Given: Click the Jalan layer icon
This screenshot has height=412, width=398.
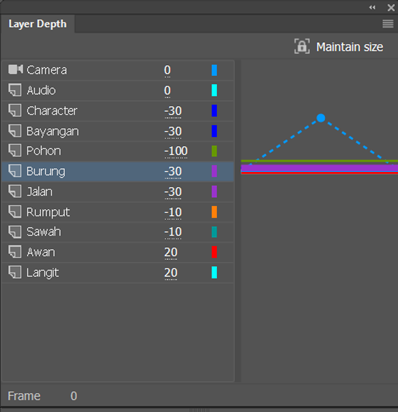Looking at the screenshot, I should [15, 192].
